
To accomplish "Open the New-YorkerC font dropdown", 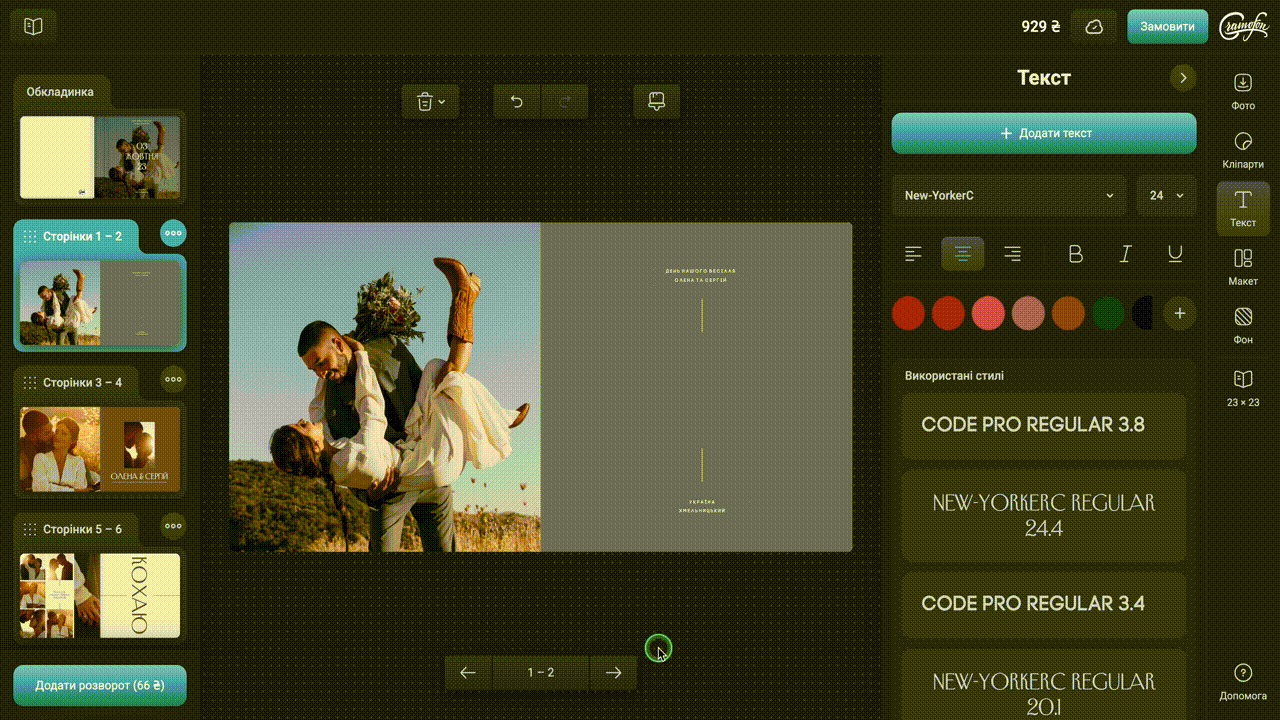I will pyautogui.click(x=1008, y=196).
